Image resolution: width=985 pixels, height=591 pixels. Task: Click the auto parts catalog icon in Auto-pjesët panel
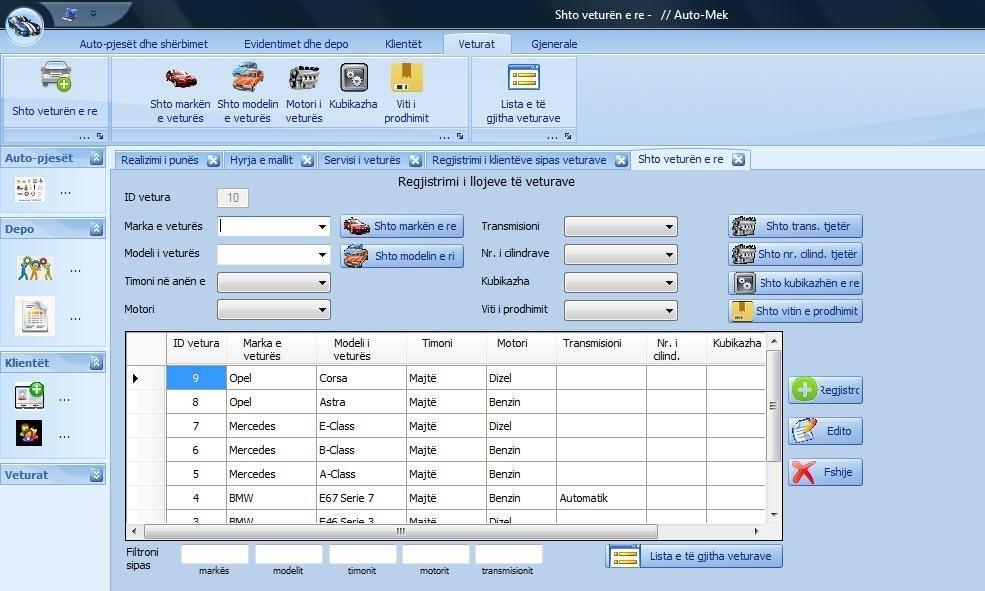[x=30, y=189]
